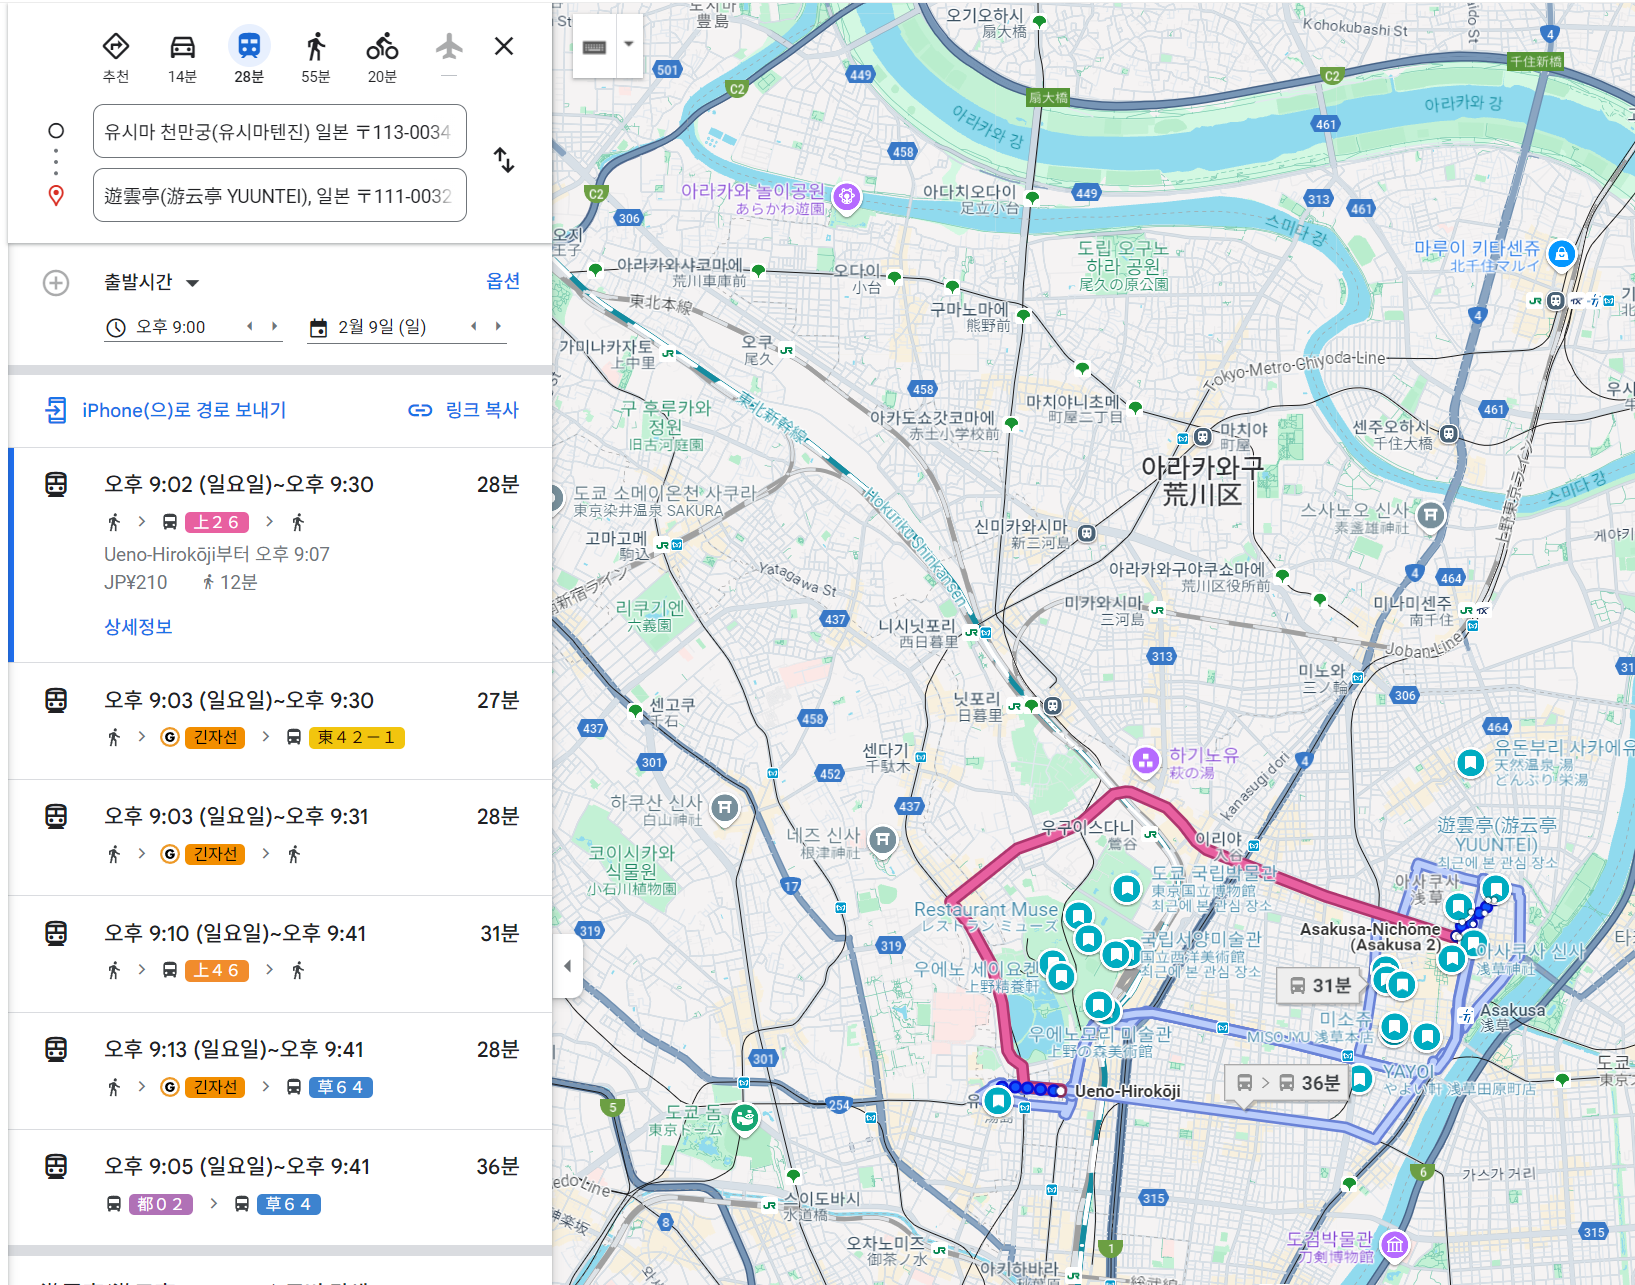Select the driving travel mode icon
This screenshot has width=1635, height=1285.
click(x=182, y=47)
